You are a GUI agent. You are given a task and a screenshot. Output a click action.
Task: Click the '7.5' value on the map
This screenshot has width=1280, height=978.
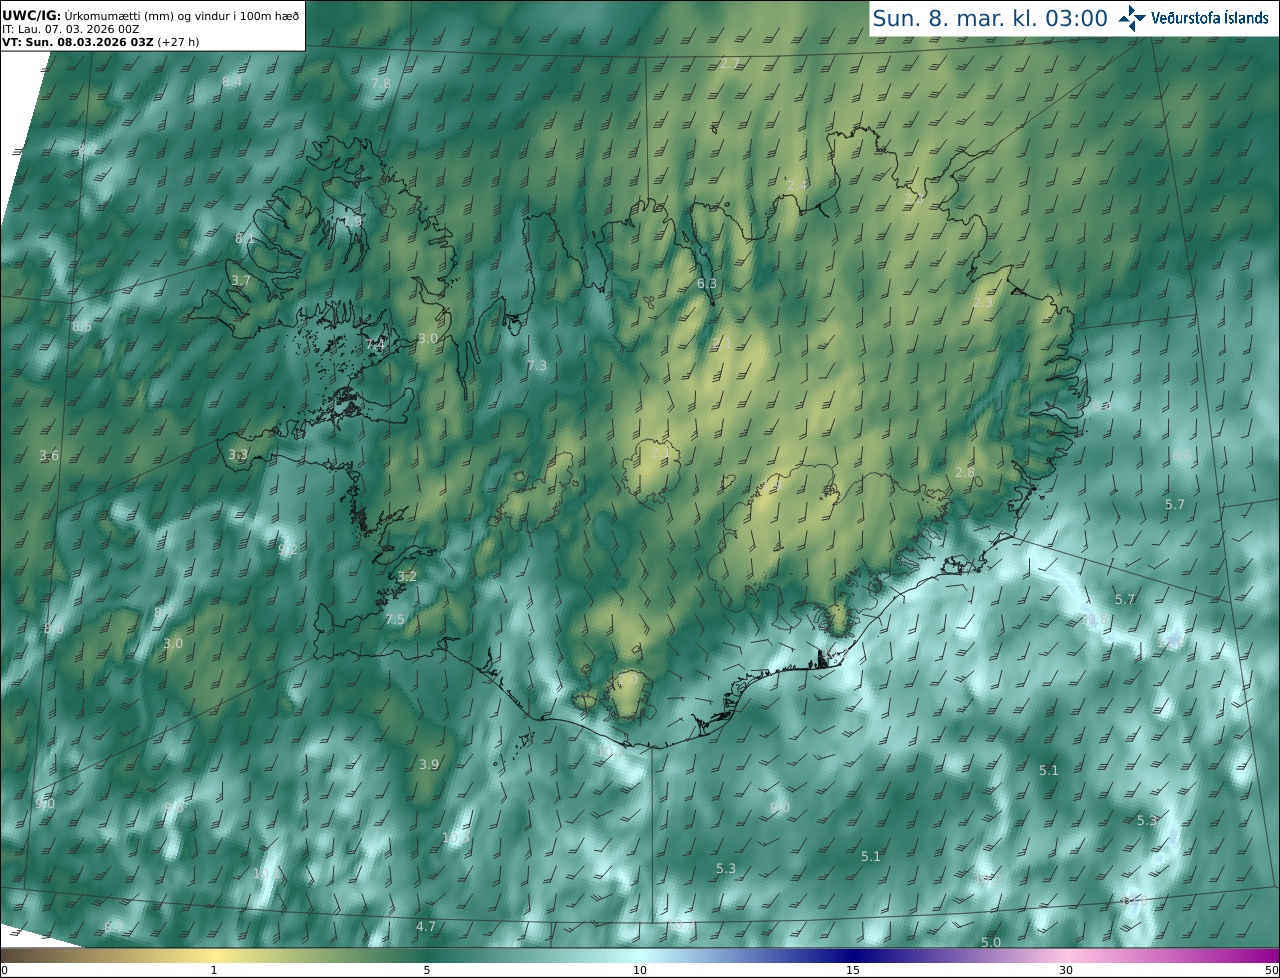click(395, 620)
